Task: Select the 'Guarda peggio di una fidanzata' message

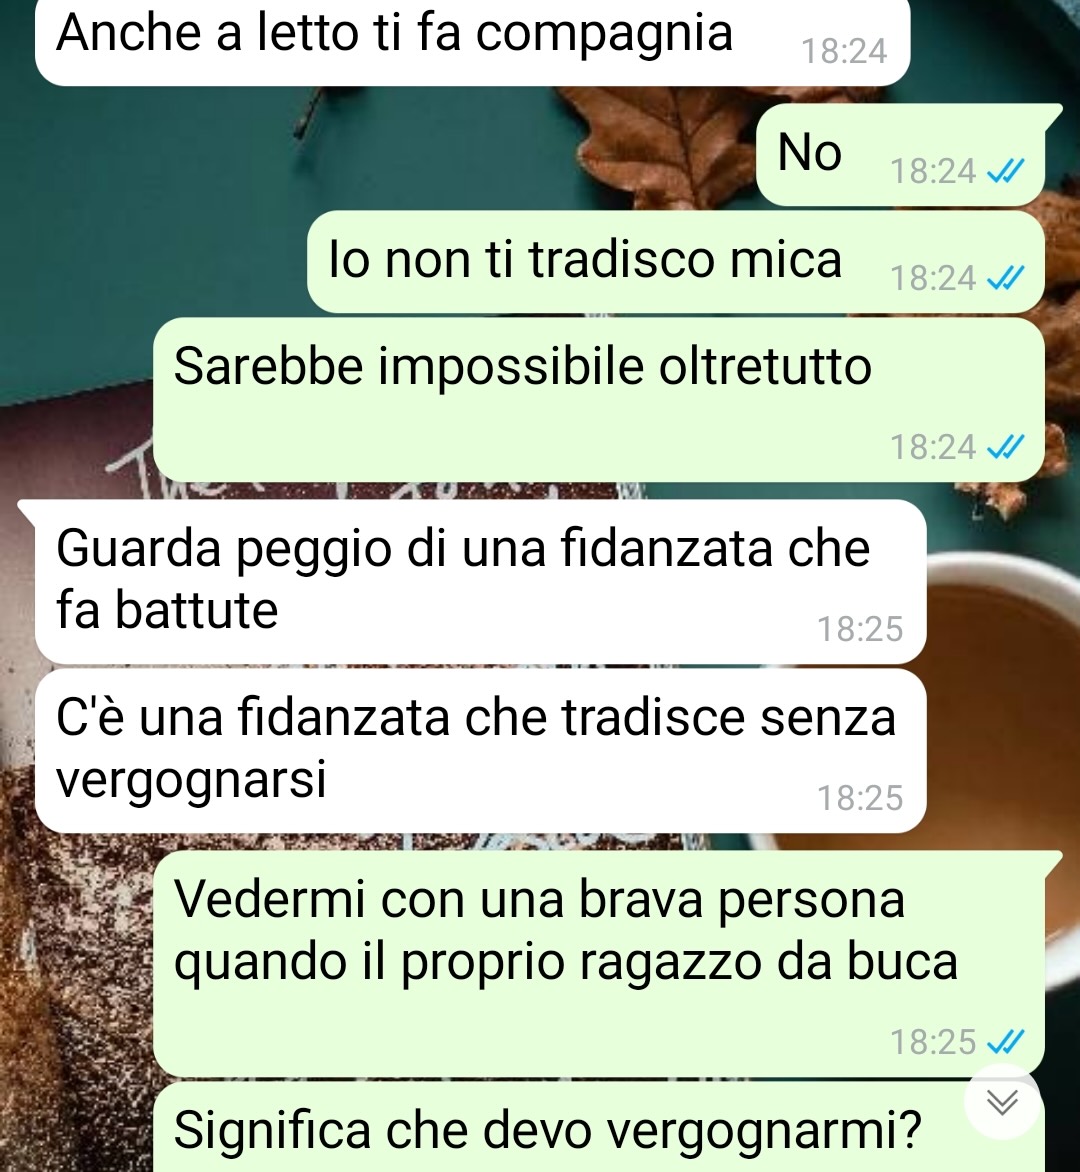Action: click(481, 582)
